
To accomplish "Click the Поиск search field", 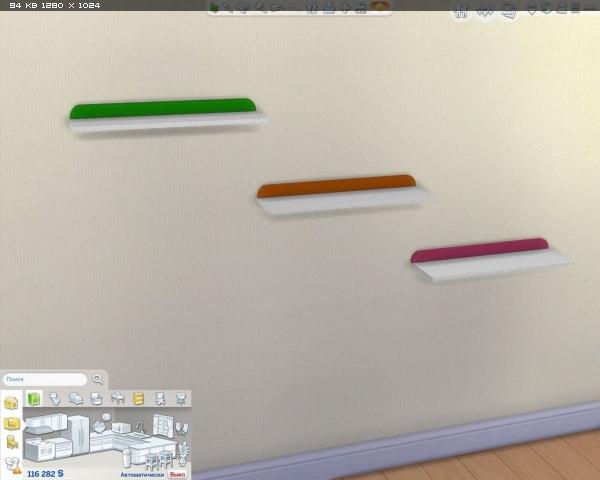I will click(x=45, y=379).
